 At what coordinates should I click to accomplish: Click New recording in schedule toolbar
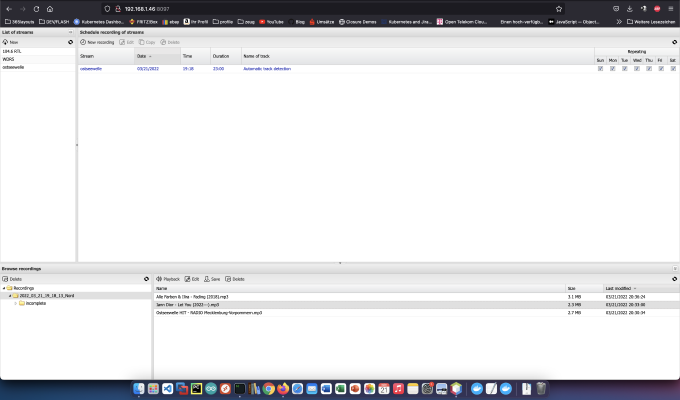point(97,42)
